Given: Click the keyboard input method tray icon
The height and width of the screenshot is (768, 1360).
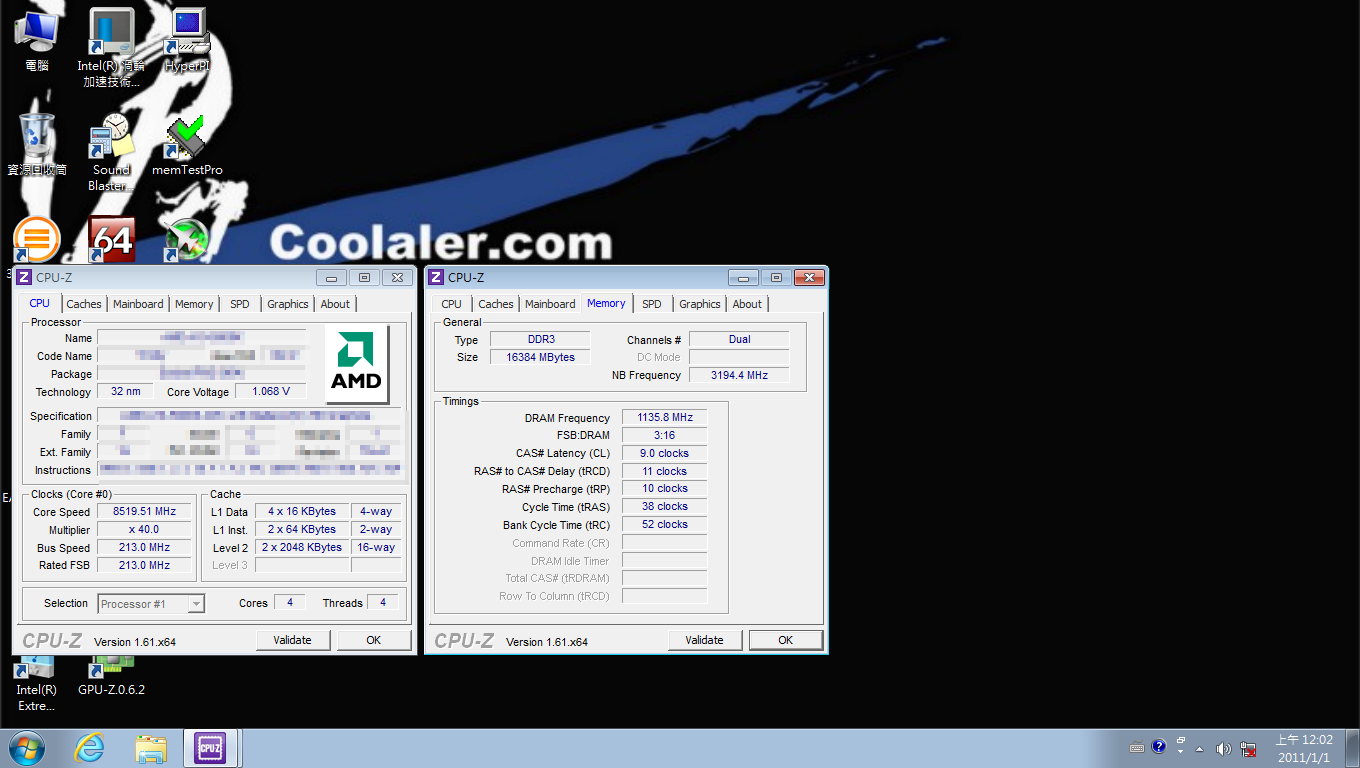Looking at the screenshot, I should point(1137,748).
